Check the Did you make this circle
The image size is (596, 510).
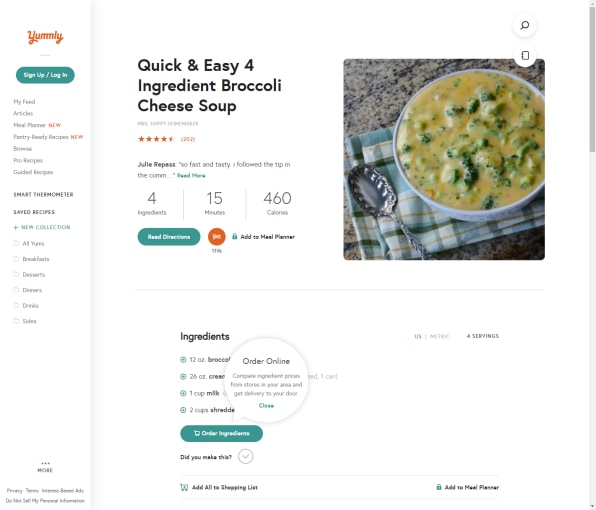pos(246,456)
